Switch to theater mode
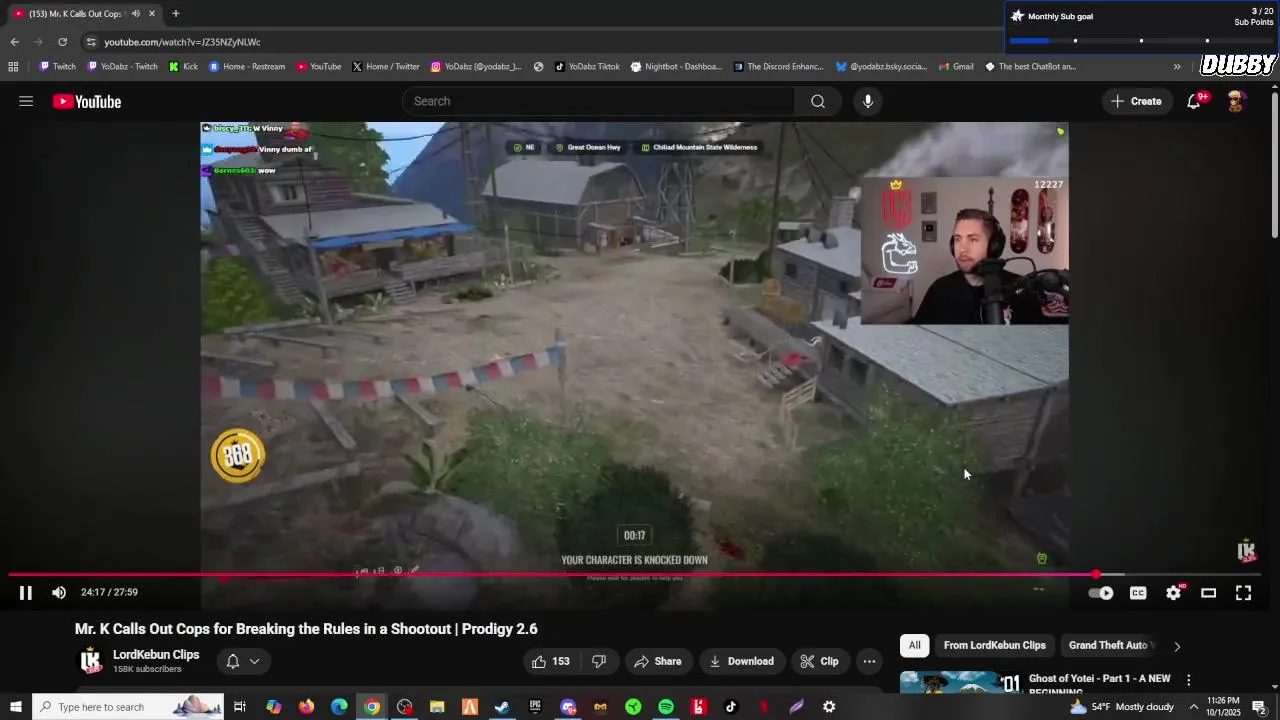 (1208, 593)
